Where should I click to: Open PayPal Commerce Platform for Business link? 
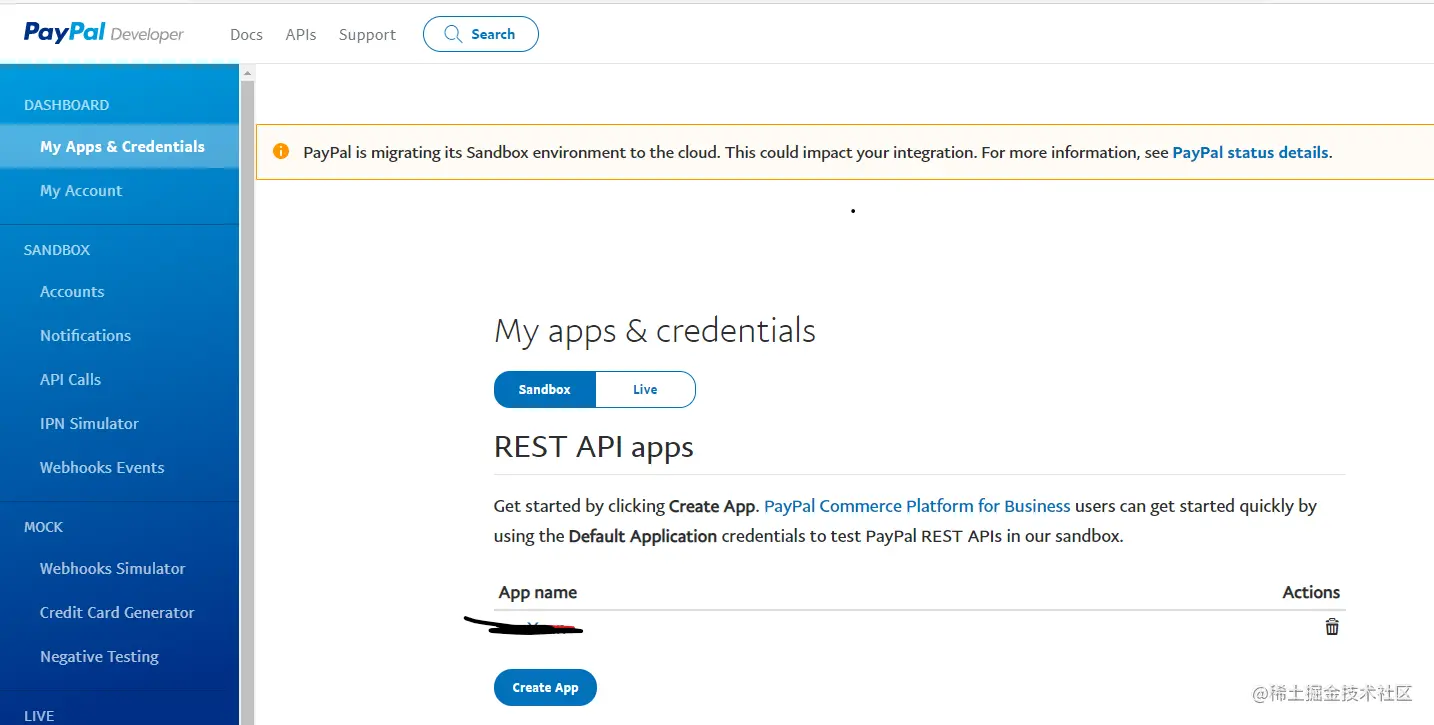917,506
